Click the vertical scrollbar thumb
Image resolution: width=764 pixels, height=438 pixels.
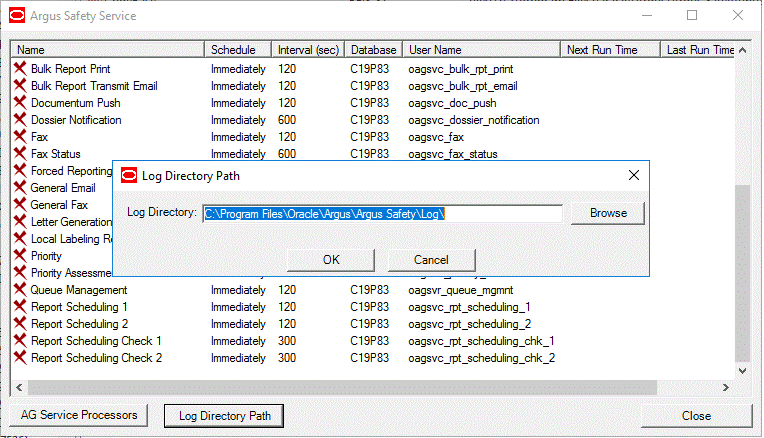pyautogui.click(x=743, y=274)
